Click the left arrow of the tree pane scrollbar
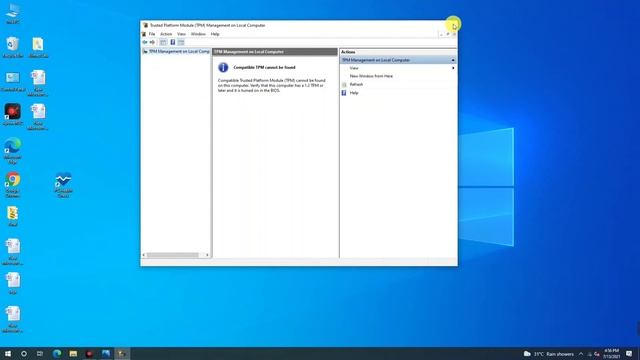640x360 pixels. pyautogui.click(x=144, y=255)
